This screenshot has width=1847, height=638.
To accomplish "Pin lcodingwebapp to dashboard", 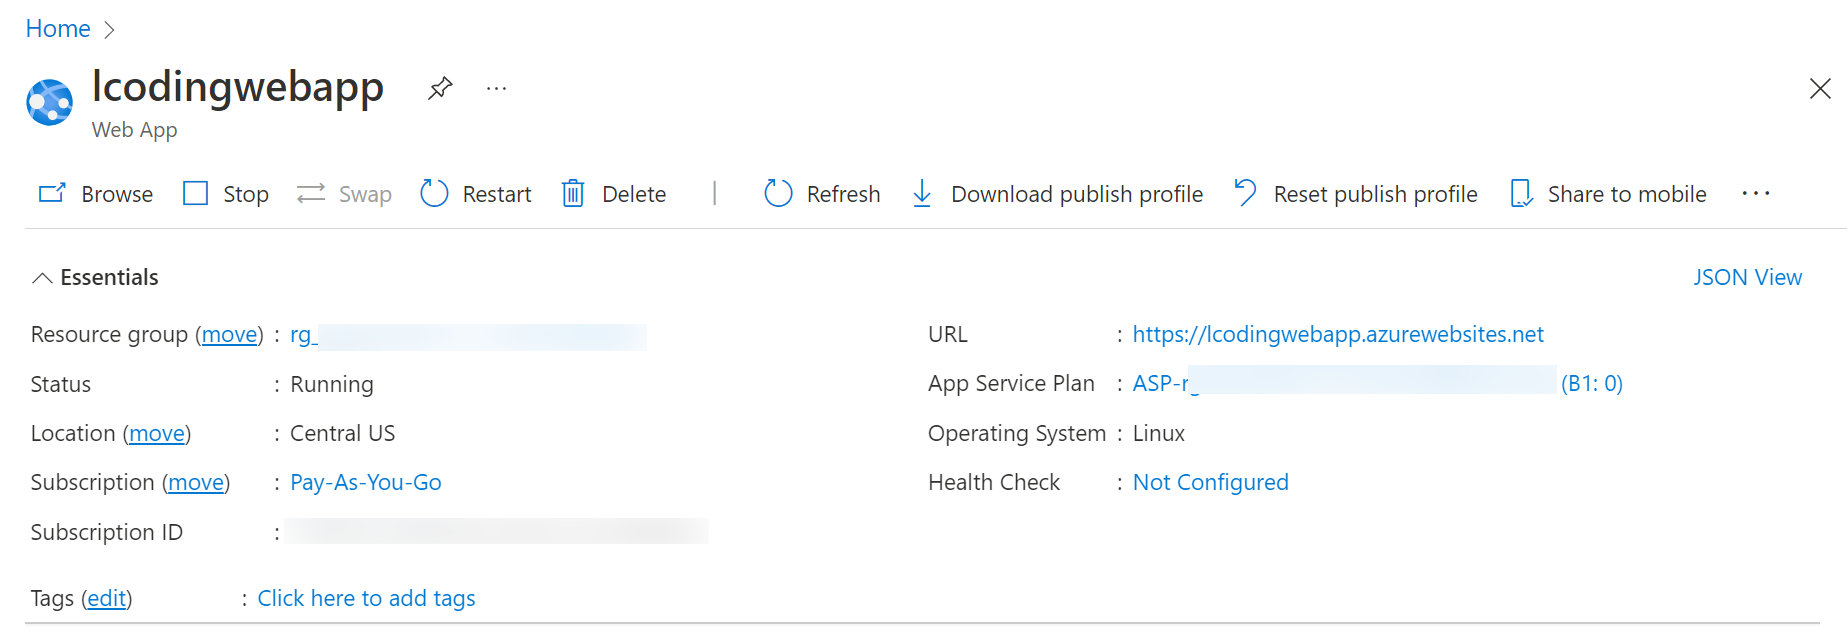I will [x=440, y=89].
